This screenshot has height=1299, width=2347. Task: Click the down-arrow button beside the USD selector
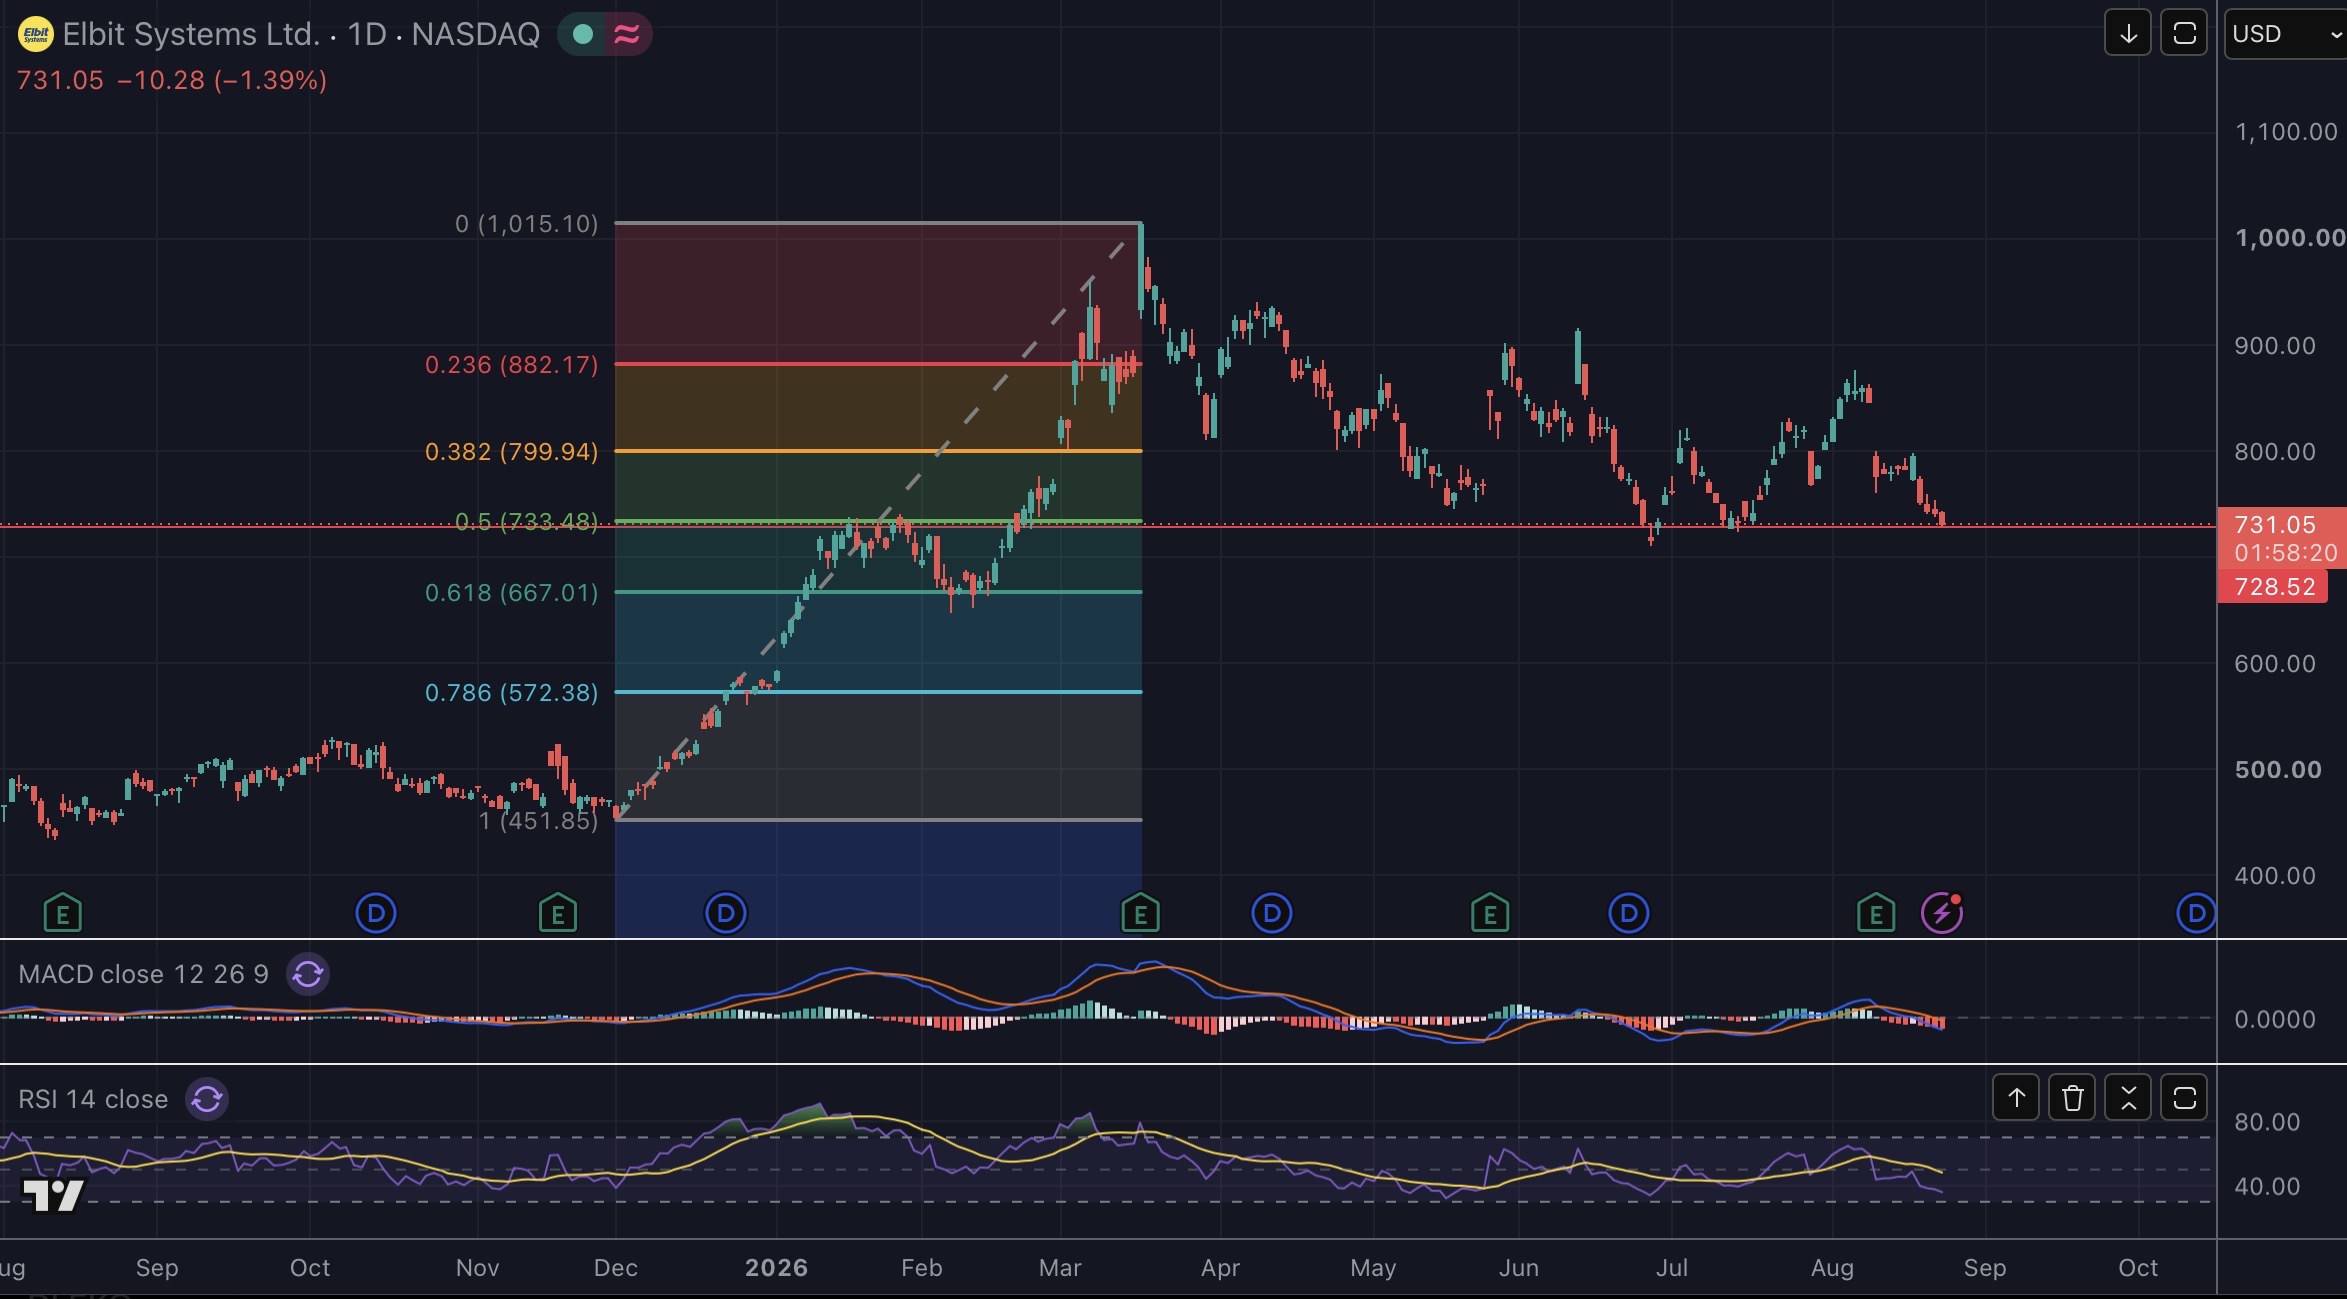[2128, 34]
